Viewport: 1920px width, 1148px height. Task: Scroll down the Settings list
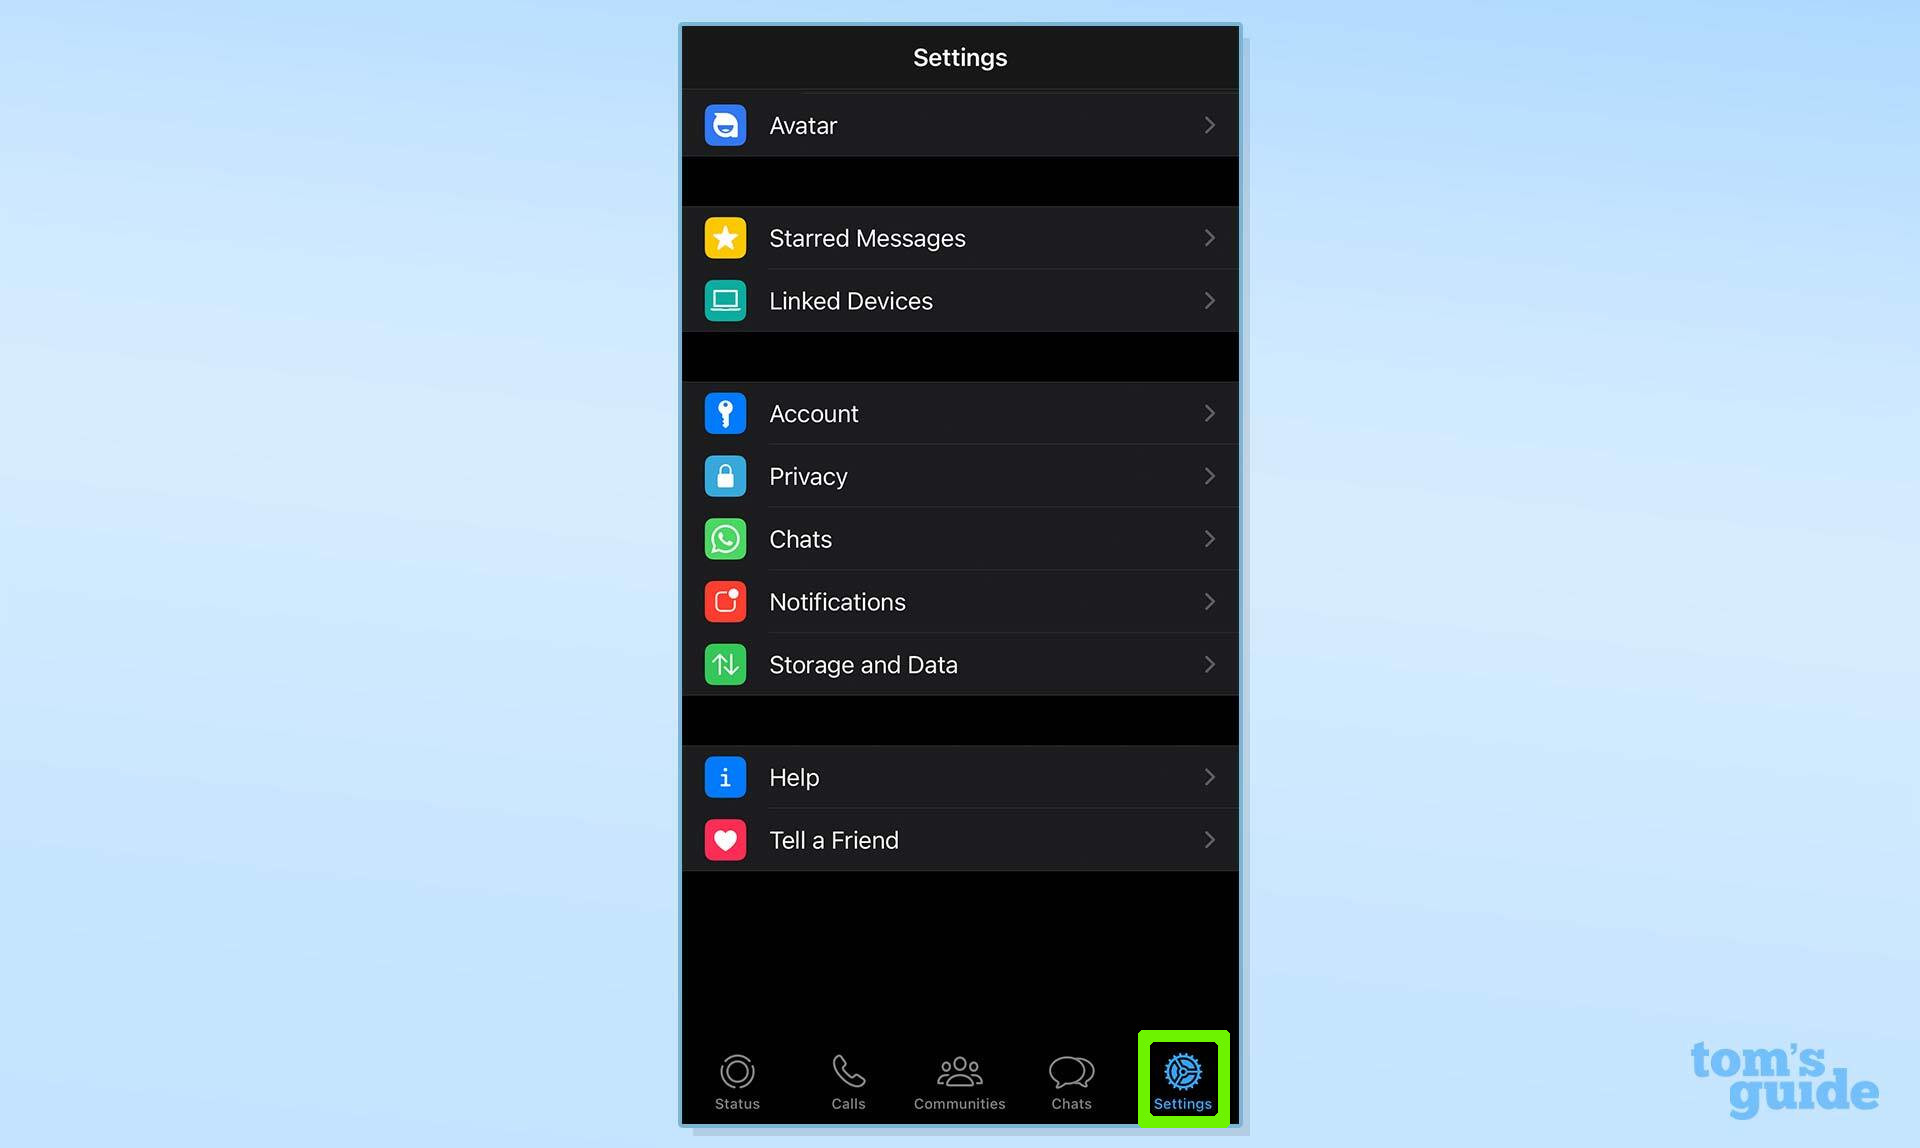click(x=961, y=547)
